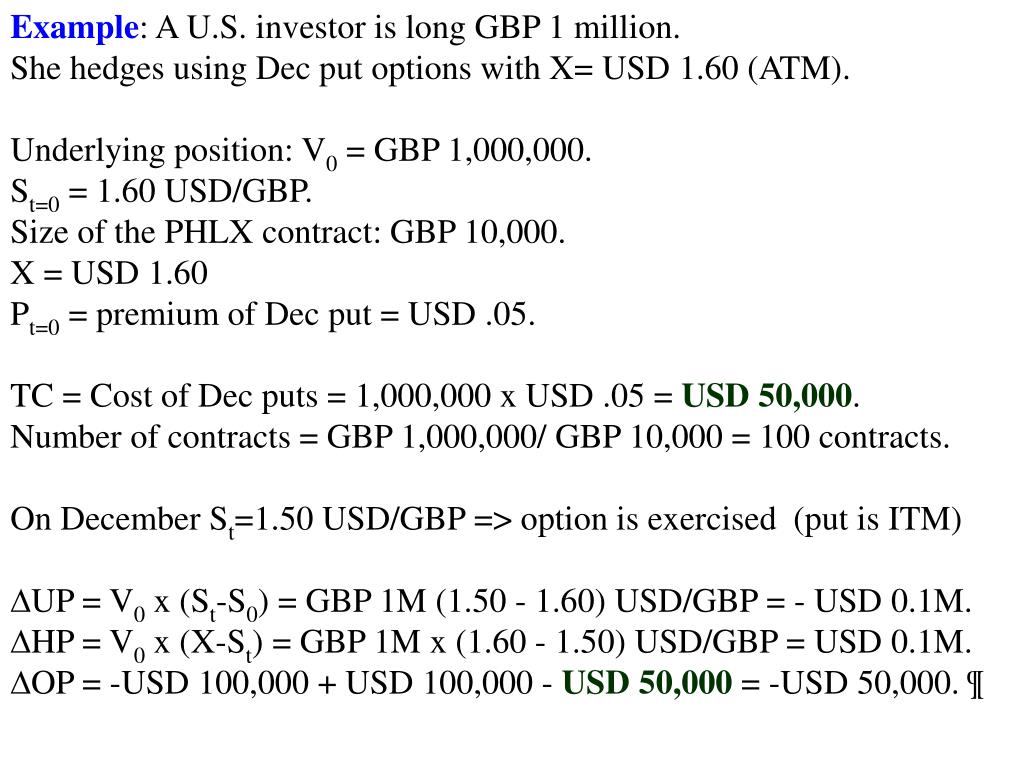Click the 'Underlying position' text line
The height and width of the screenshot is (768, 1024).
(301, 153)
